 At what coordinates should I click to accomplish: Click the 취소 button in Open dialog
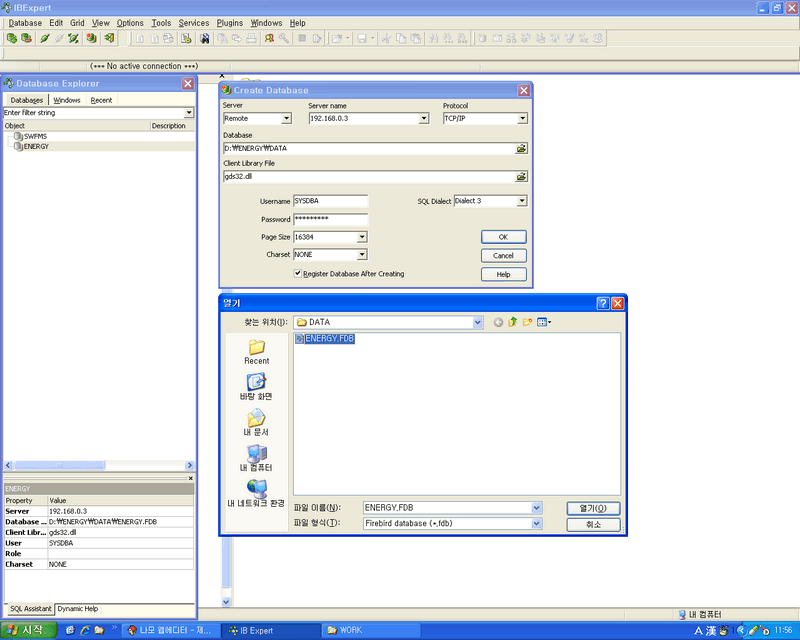[x=593, y=525]
